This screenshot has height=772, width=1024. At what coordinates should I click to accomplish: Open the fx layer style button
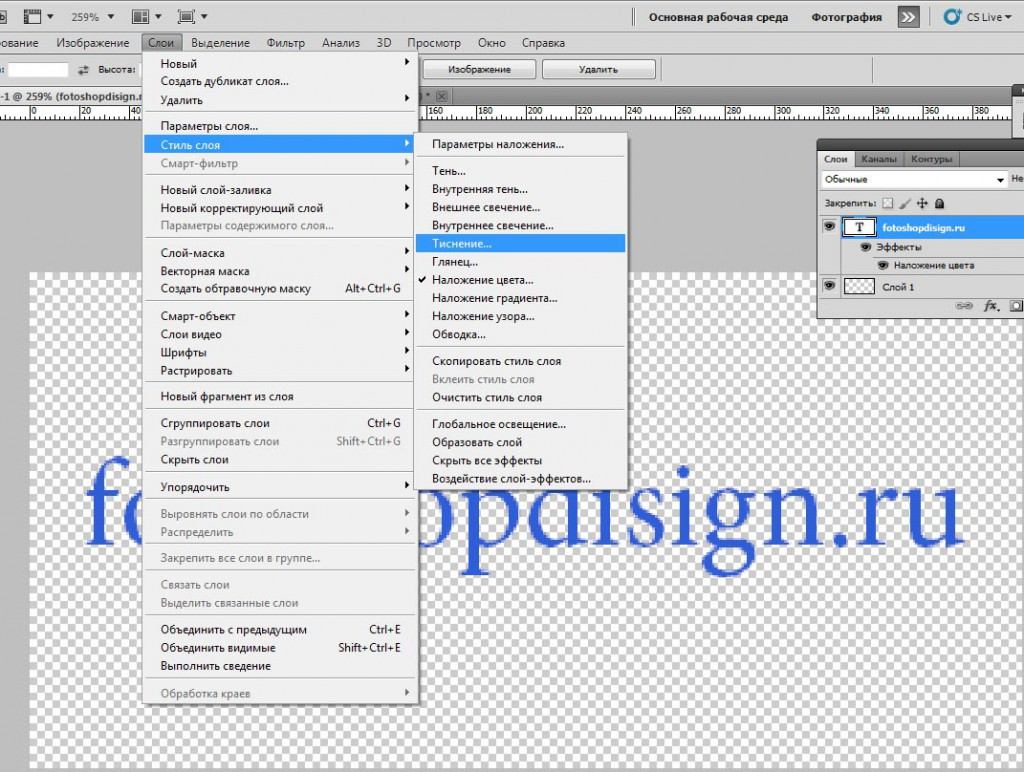[x=991, y=306]
